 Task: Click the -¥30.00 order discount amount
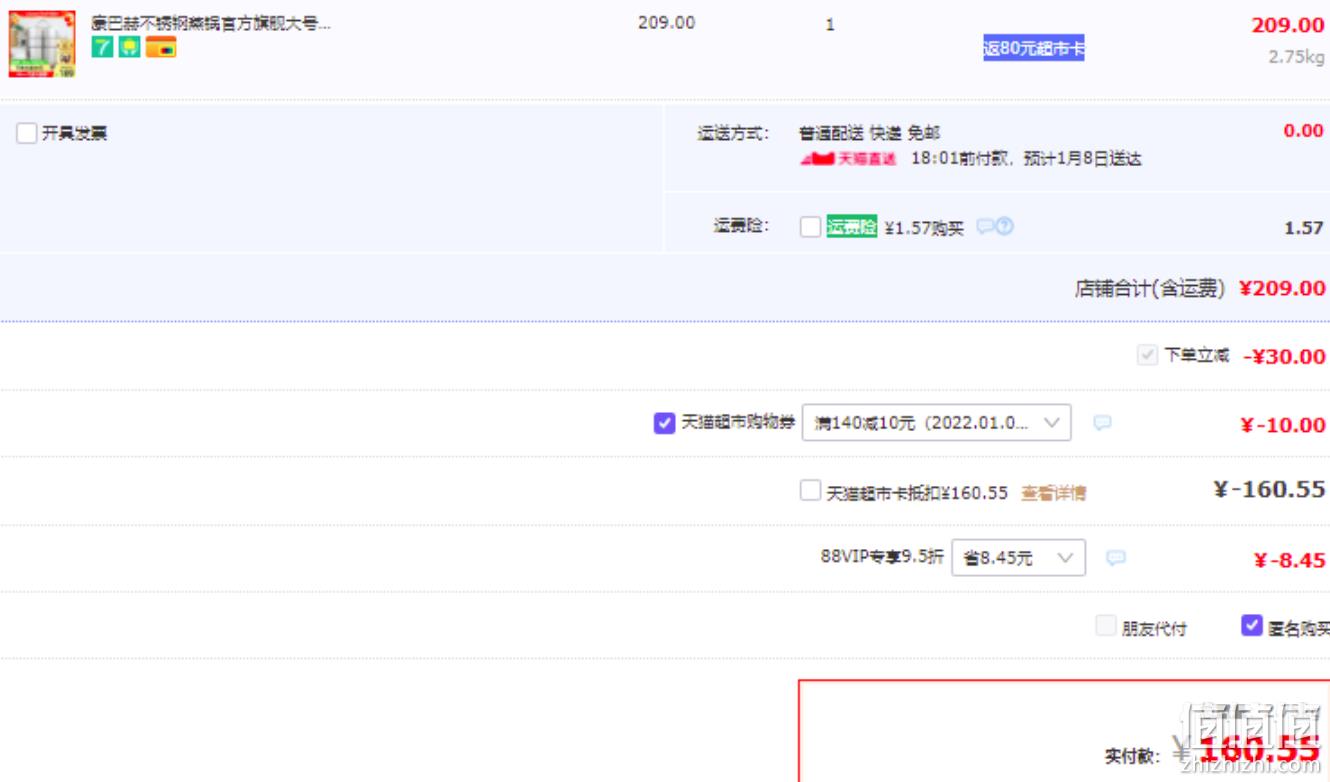click(1284, 357)
